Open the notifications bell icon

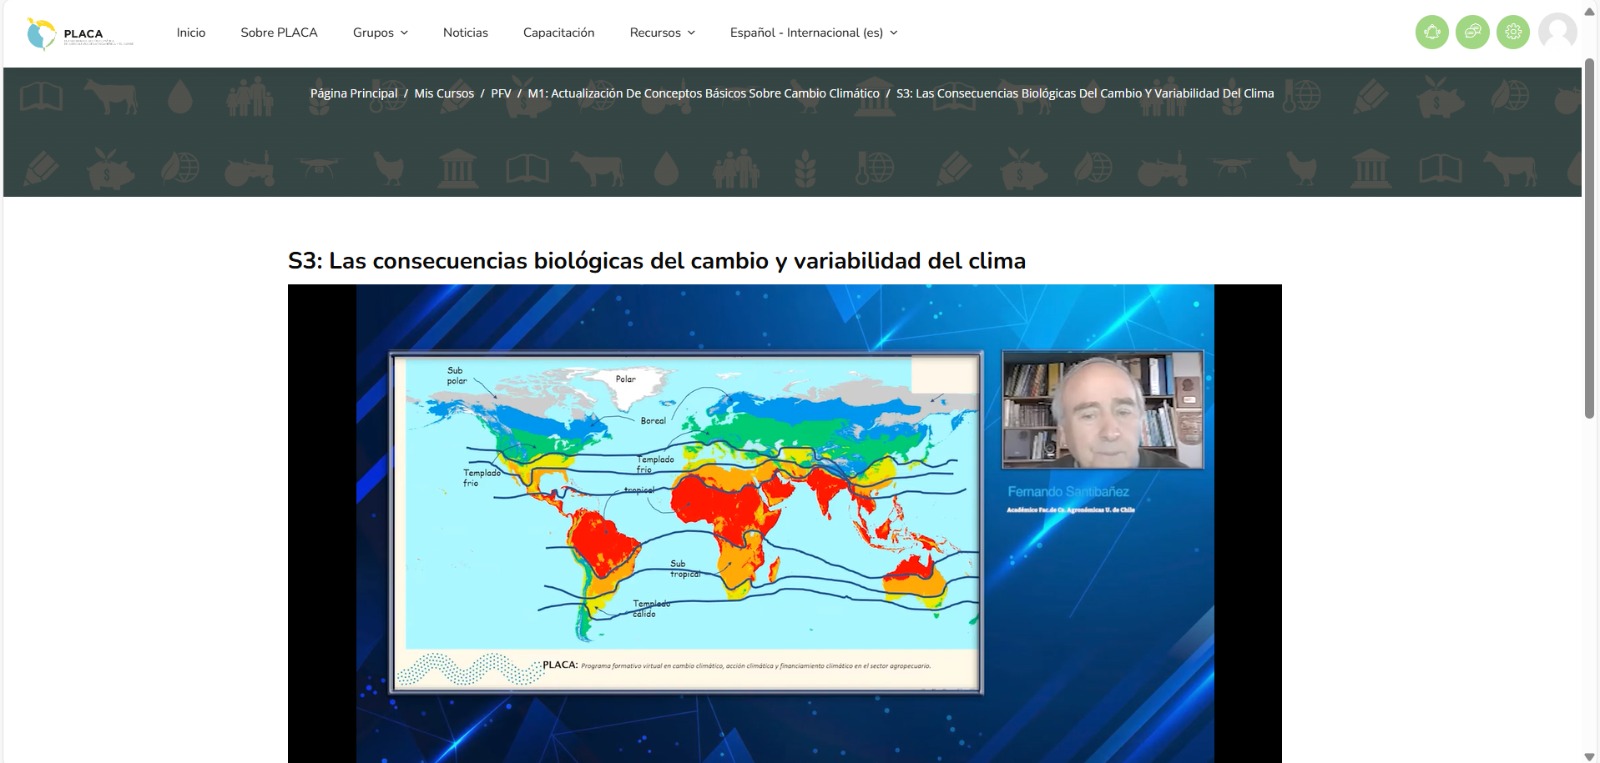[x=1432, y=32]
